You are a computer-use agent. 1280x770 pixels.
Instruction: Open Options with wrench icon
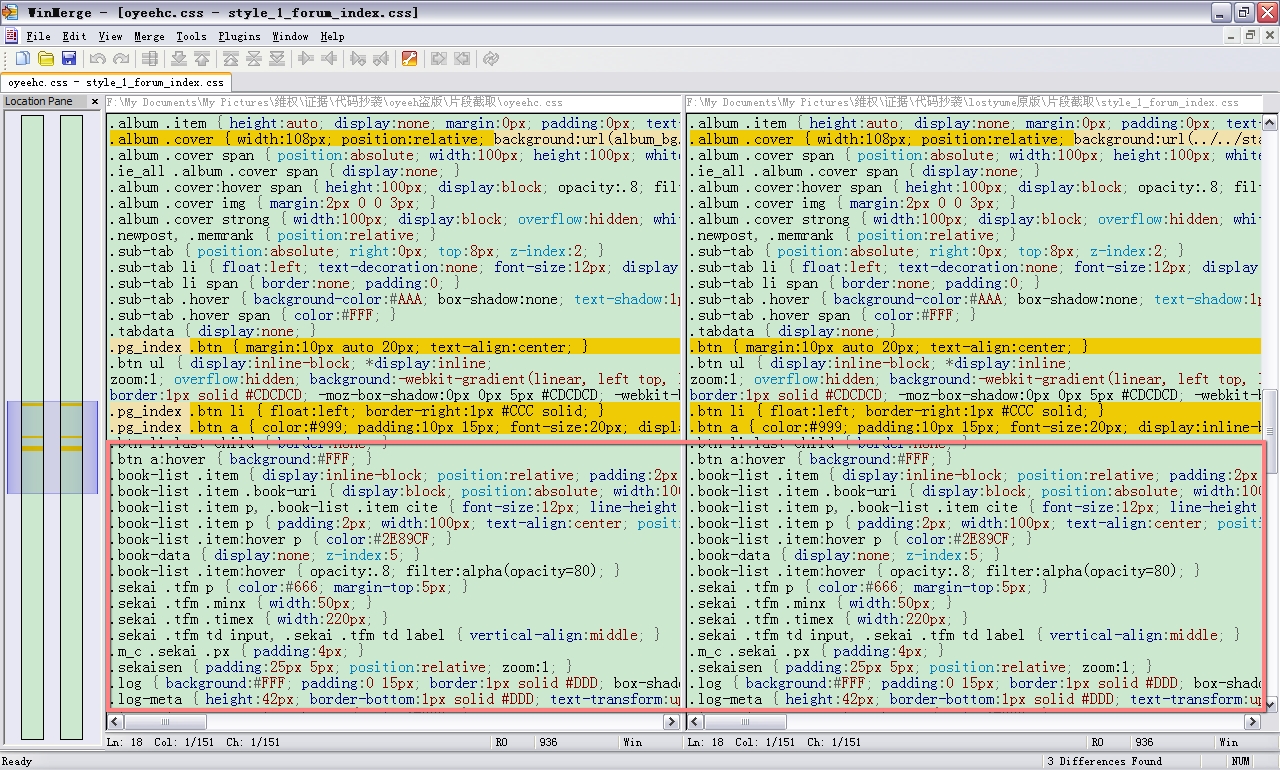click(409, 59)
